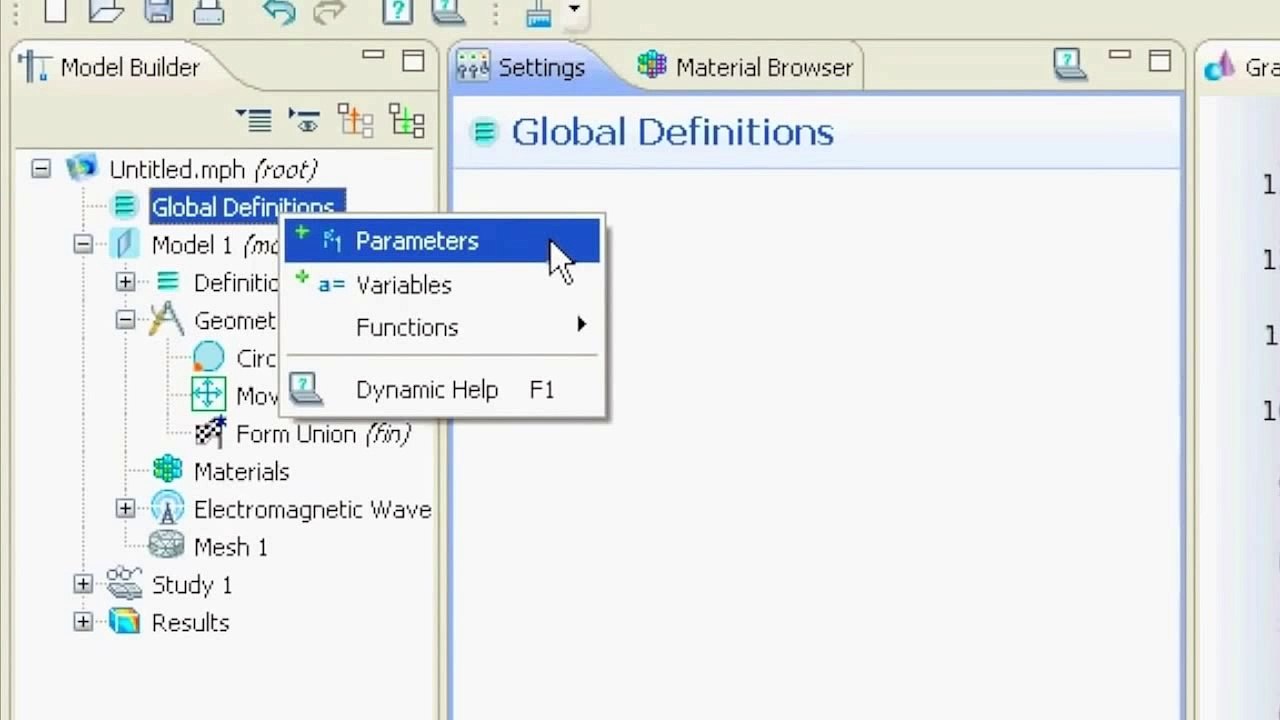The width and height of the screenshot is (1280, 720).
Task: Undo the last action with the blue arrow
Action: point(279,11)
